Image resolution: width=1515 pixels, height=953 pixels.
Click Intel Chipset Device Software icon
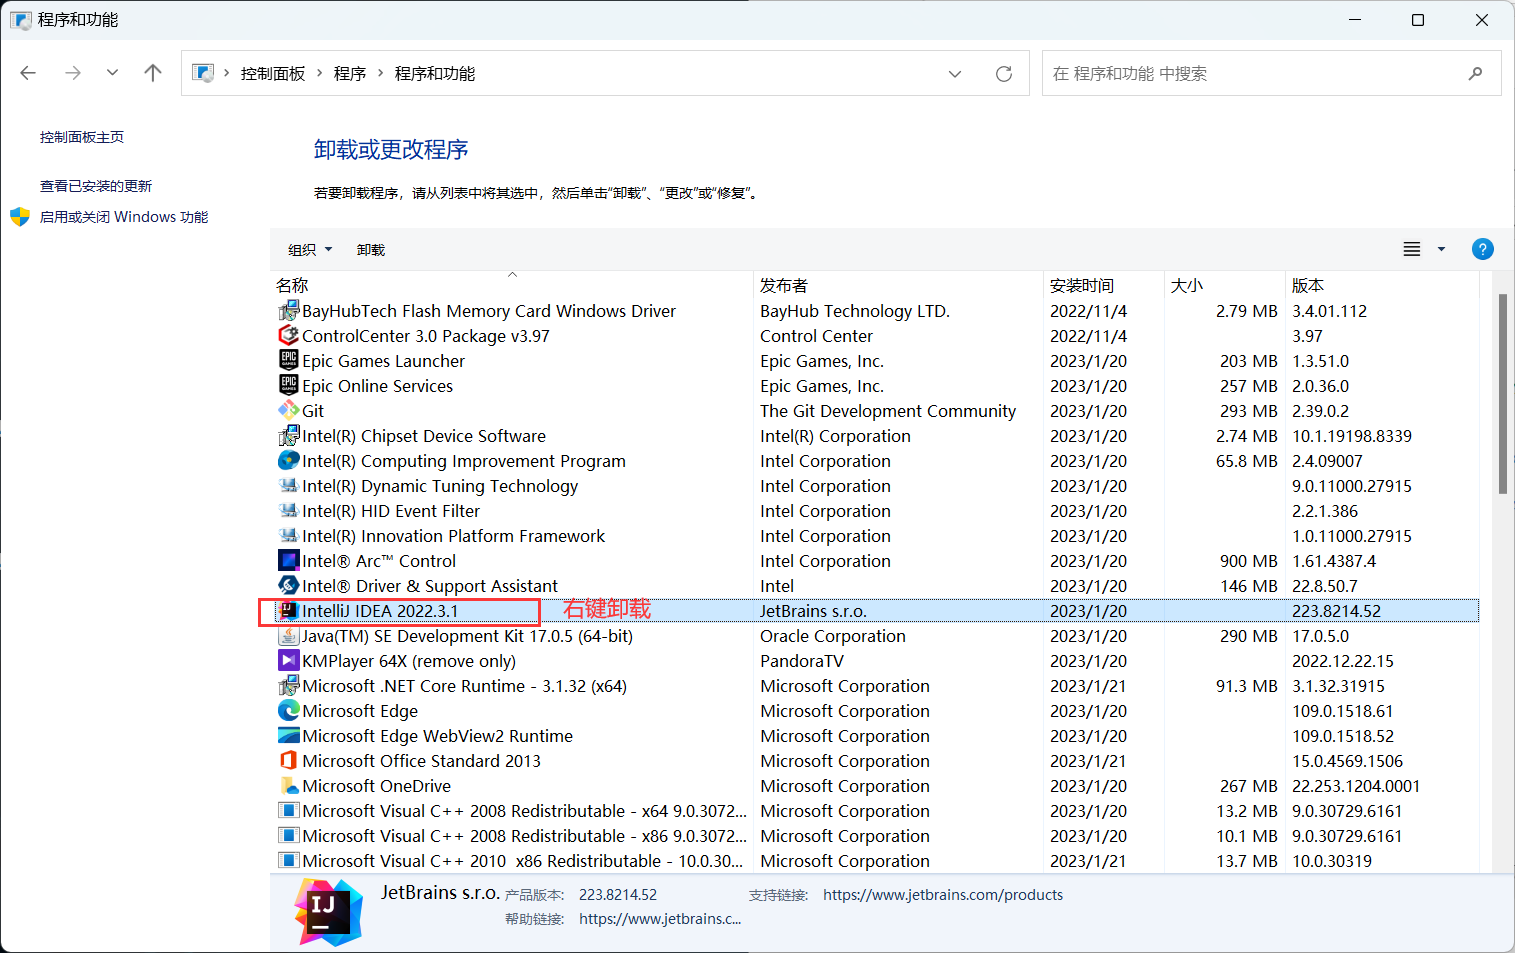(289, 435)
